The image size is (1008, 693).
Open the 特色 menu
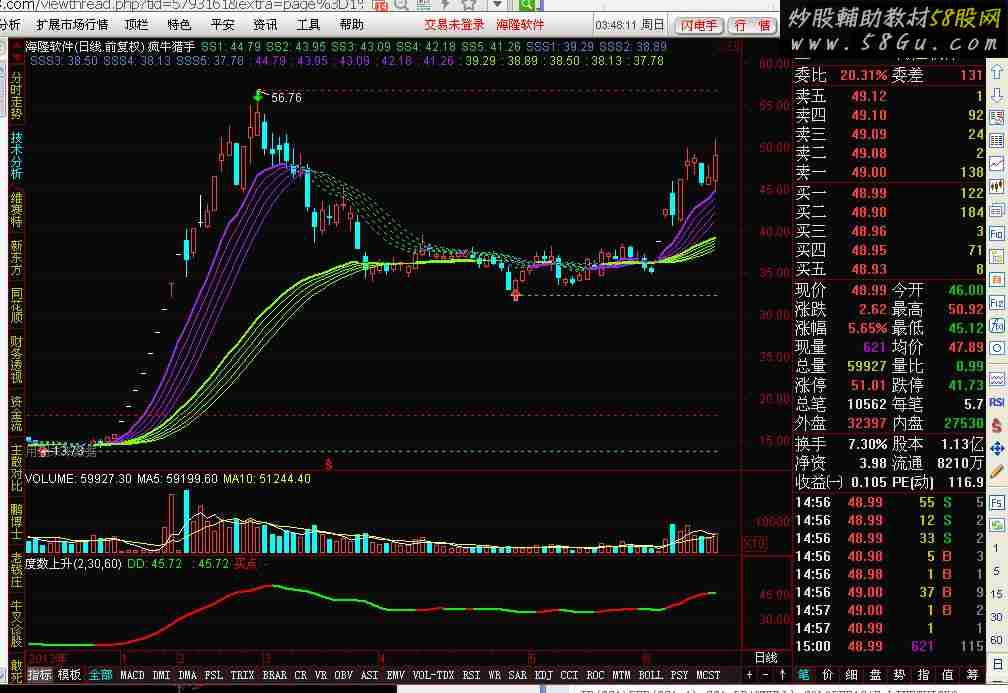coord(179,24)
